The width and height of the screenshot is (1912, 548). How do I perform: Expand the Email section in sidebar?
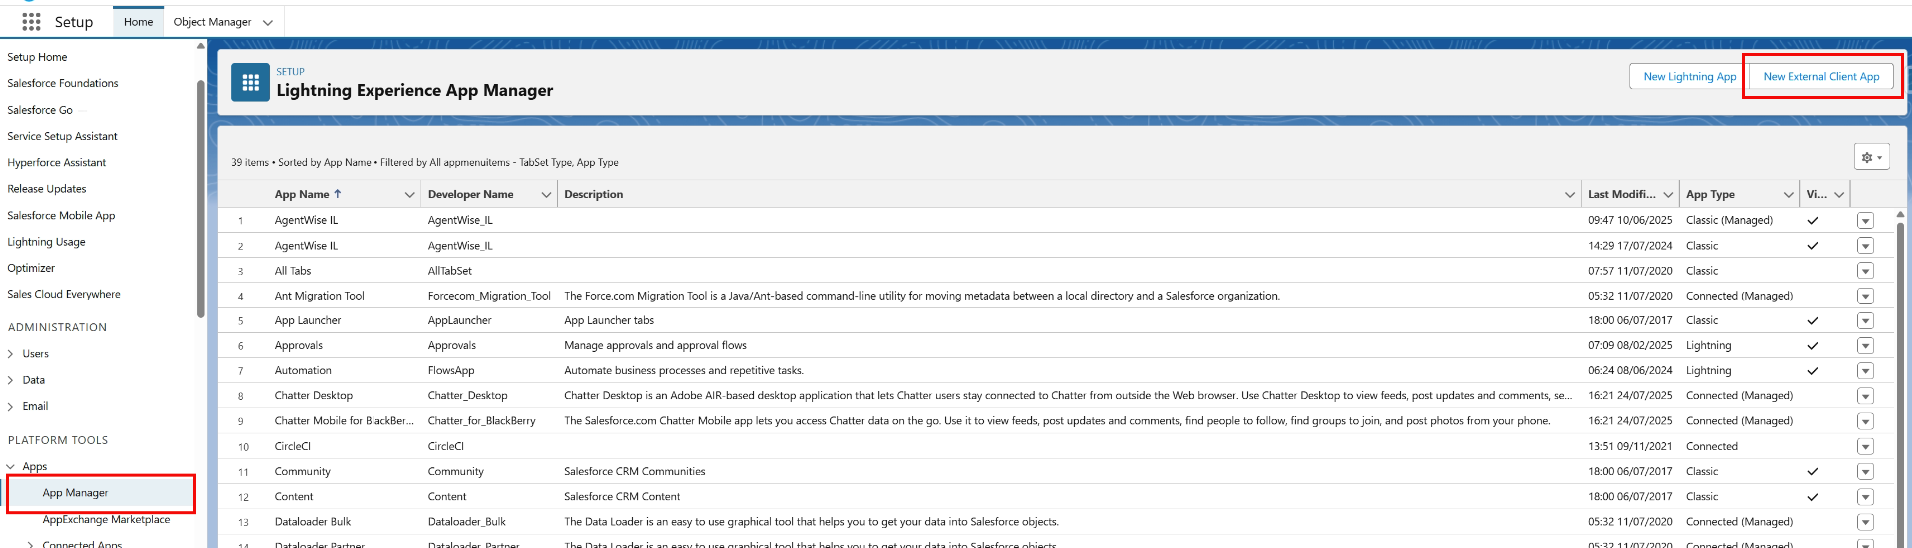point(11,406)
